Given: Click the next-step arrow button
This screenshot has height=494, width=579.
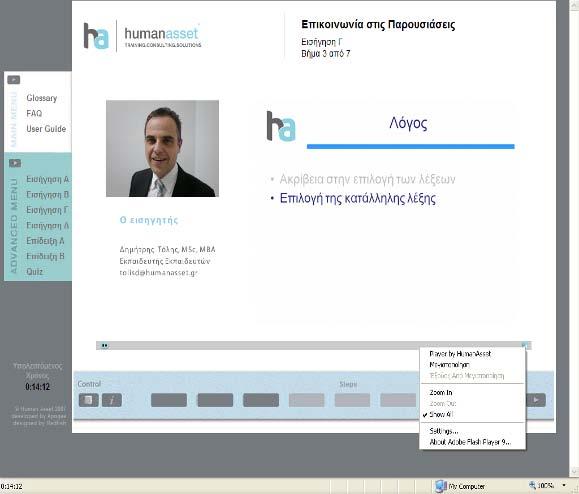Looking at the screenshot, I should point(536,400).
